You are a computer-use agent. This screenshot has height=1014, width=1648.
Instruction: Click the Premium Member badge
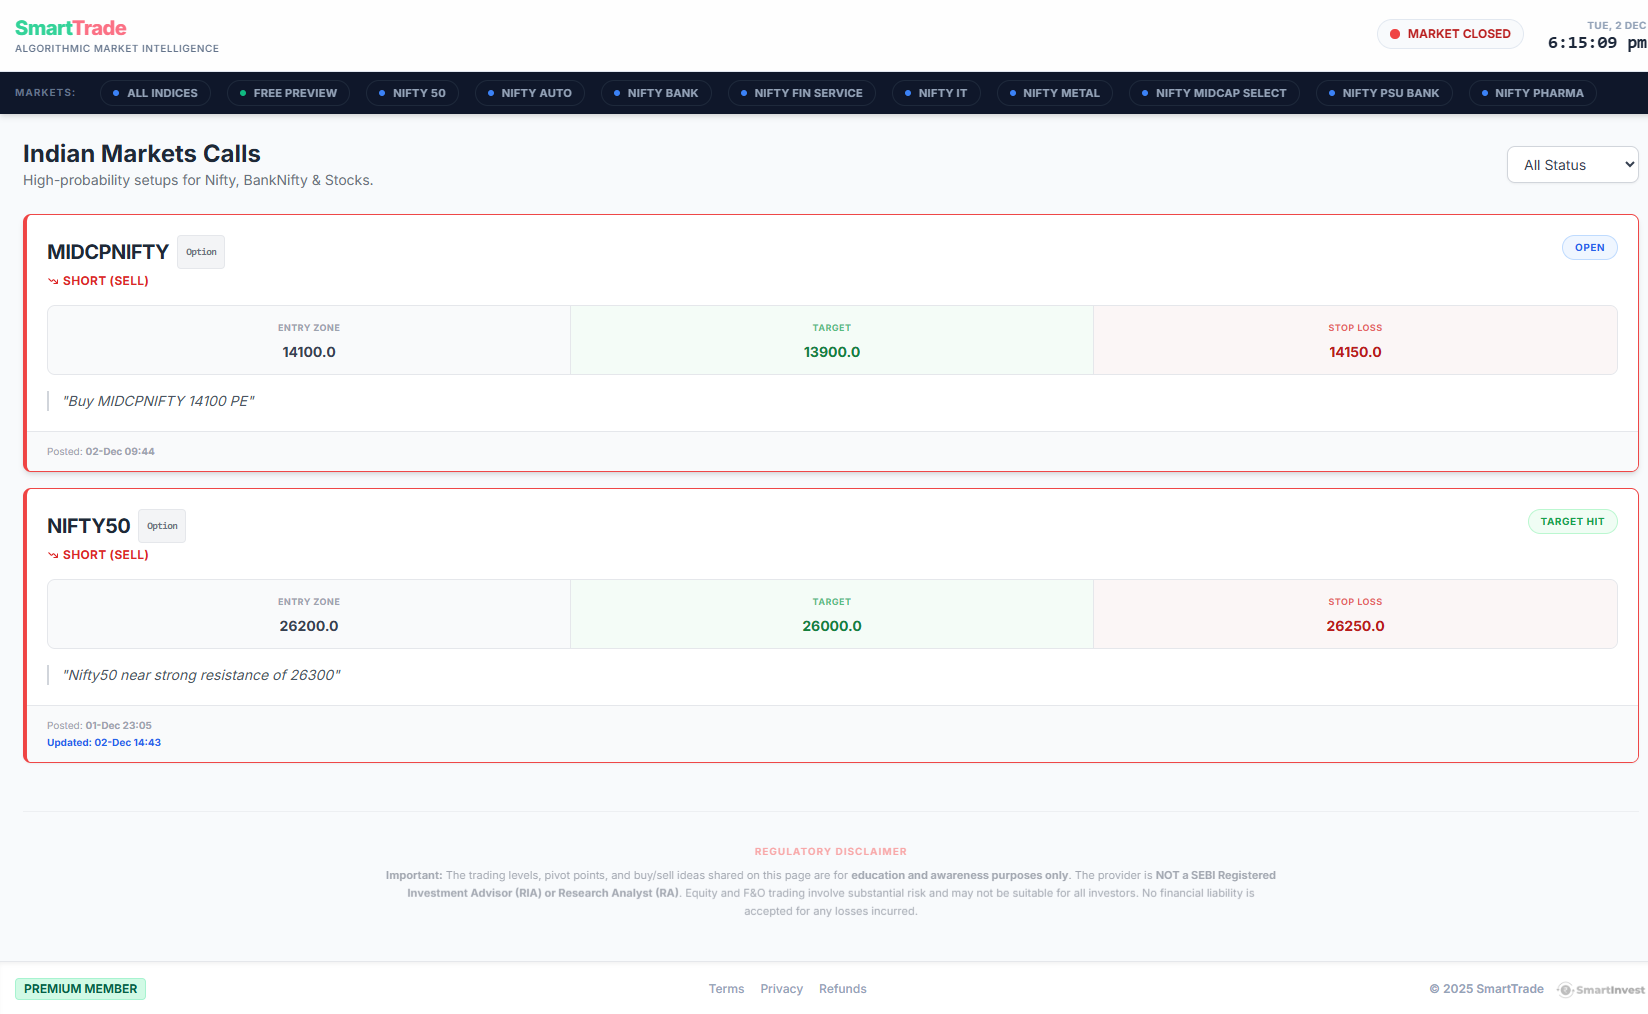81,989
